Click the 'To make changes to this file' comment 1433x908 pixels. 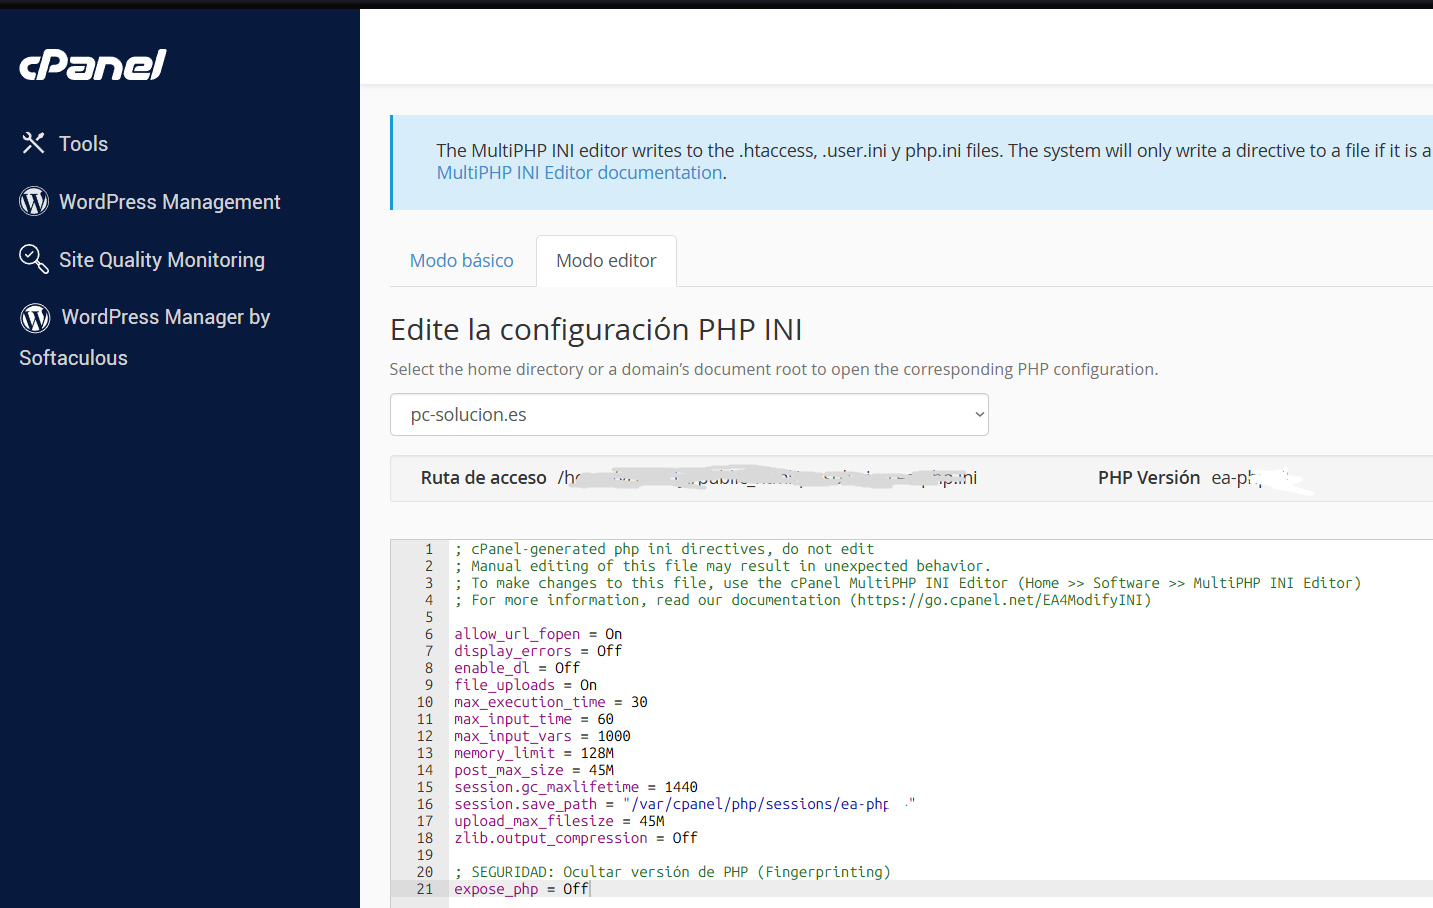(x=908, y=583)
